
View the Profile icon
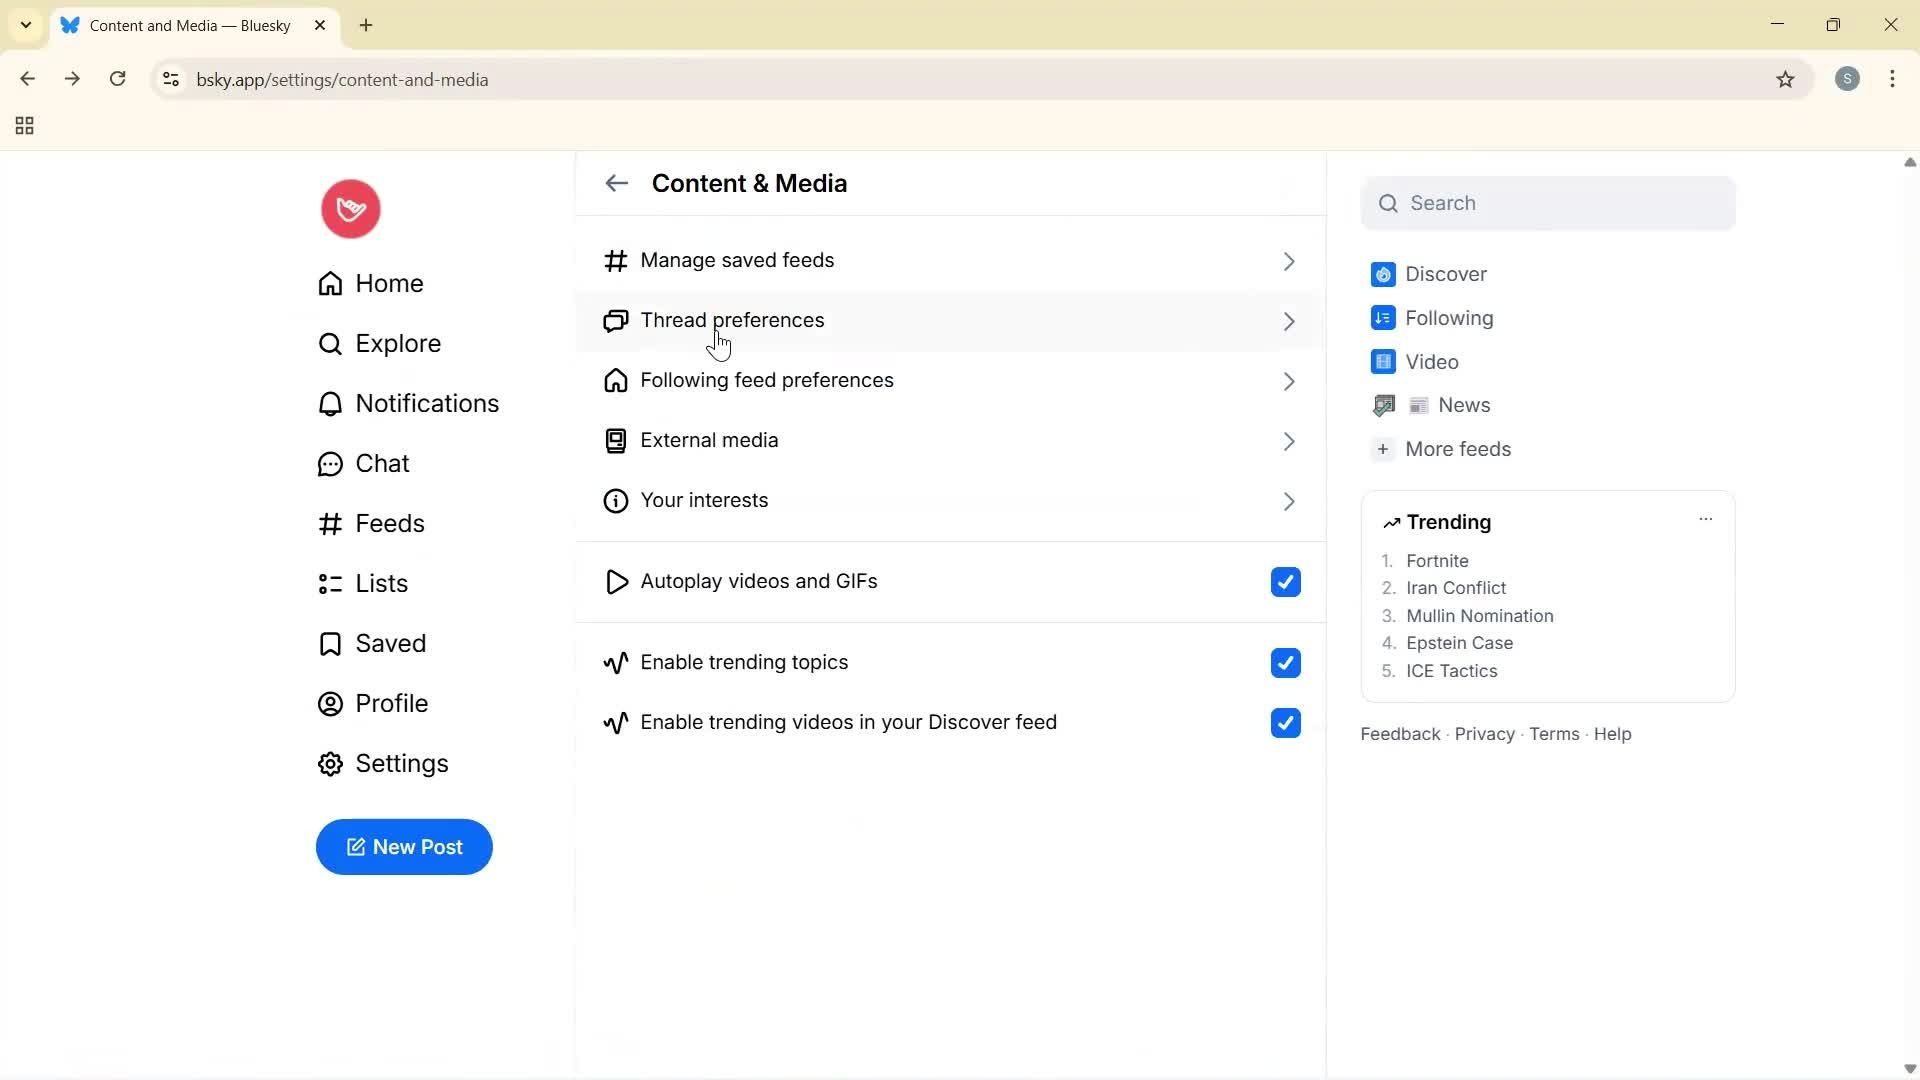click(x=330, y=703)
